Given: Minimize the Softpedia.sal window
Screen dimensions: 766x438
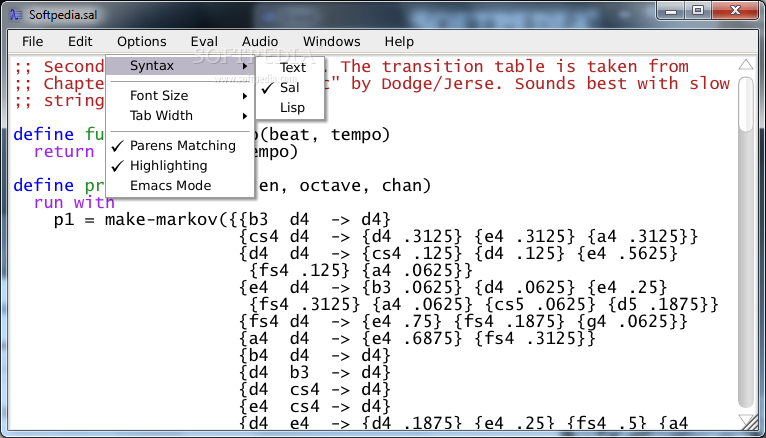Looking at the screenshot, I should tap(671, 11).
